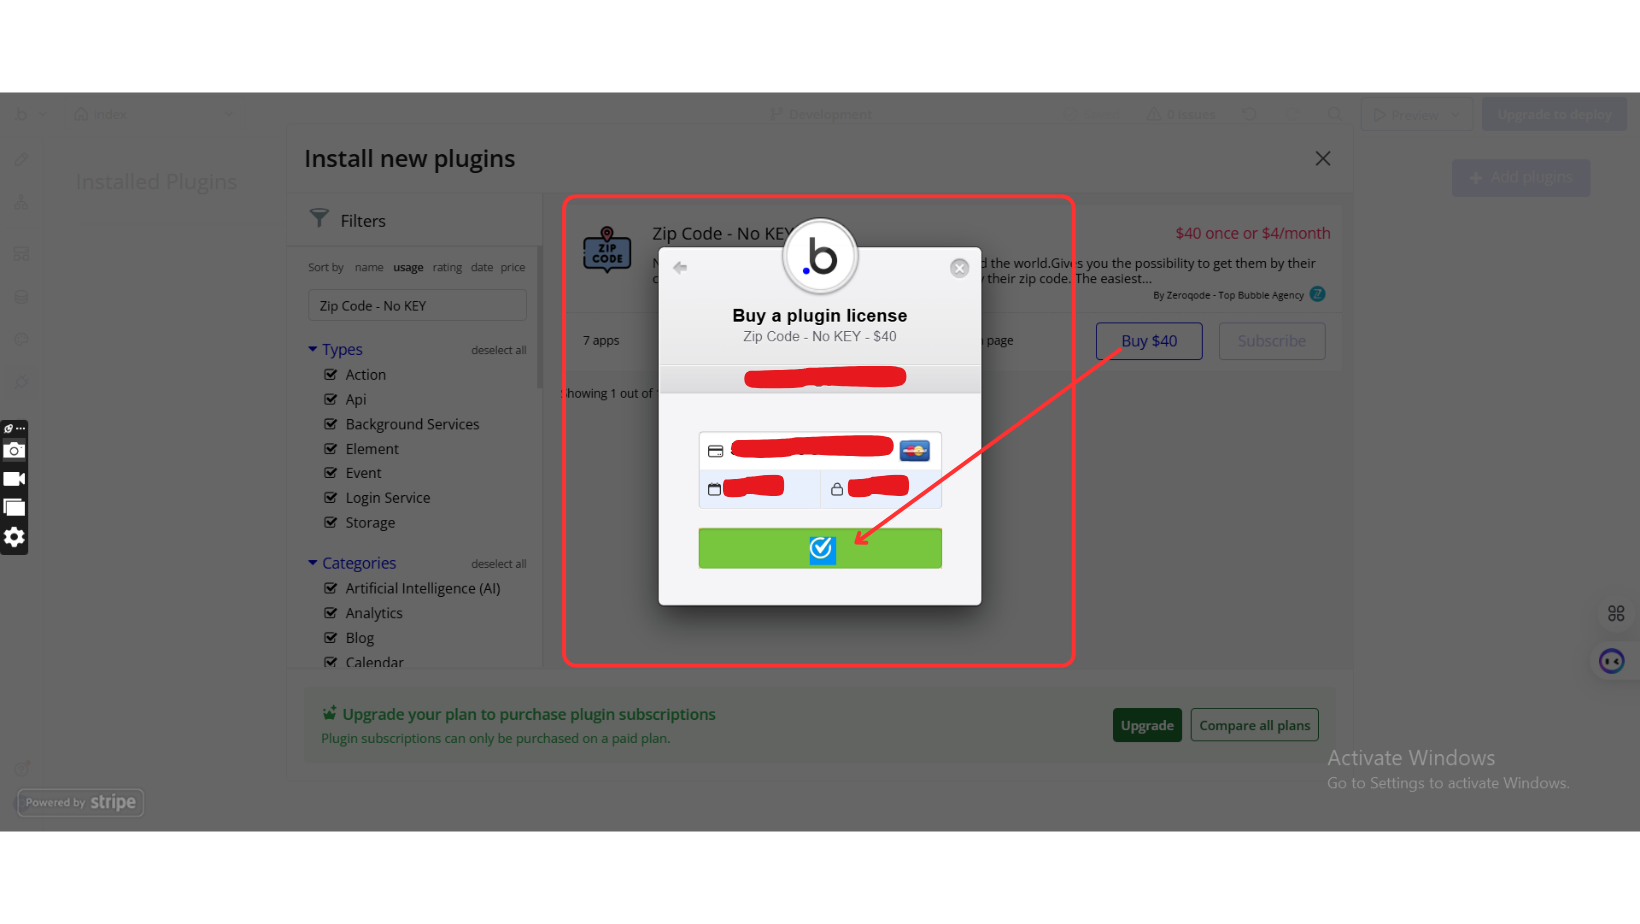This screenshot has height=924, width=1640.
Task: Uncheck the Storage type checkbox
Action: coord(331,522)
